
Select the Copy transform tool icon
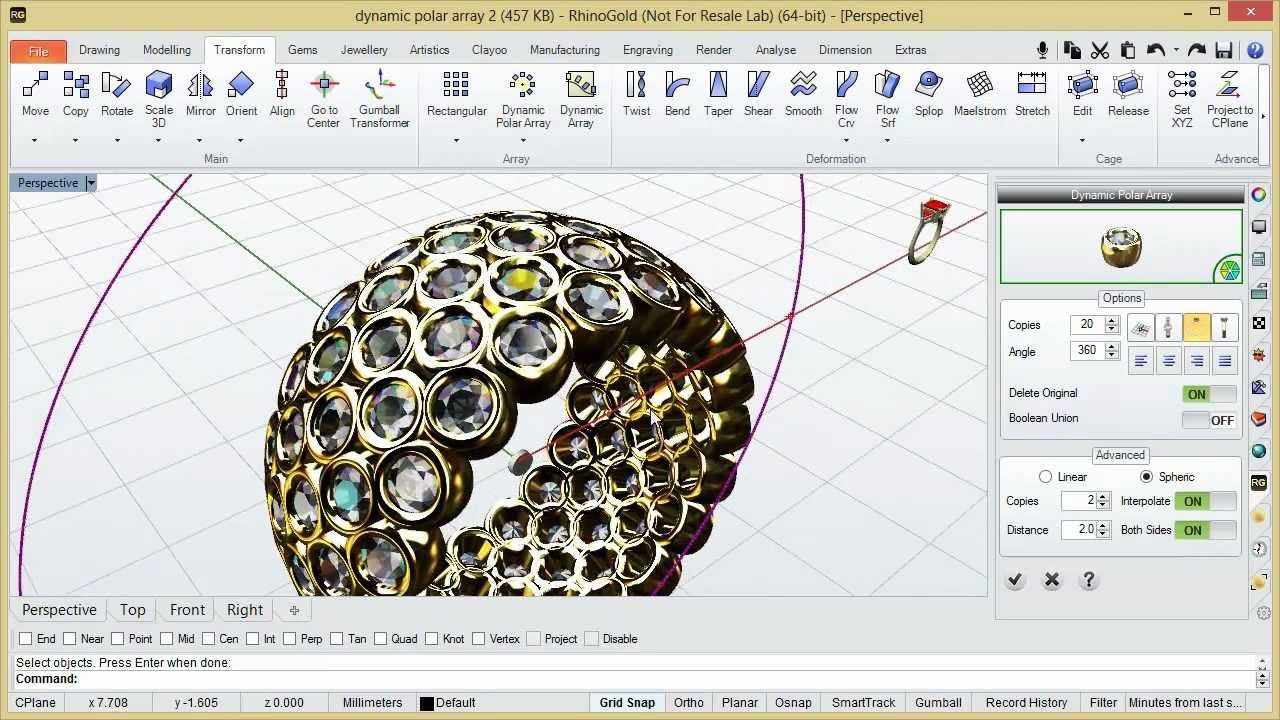76,86
